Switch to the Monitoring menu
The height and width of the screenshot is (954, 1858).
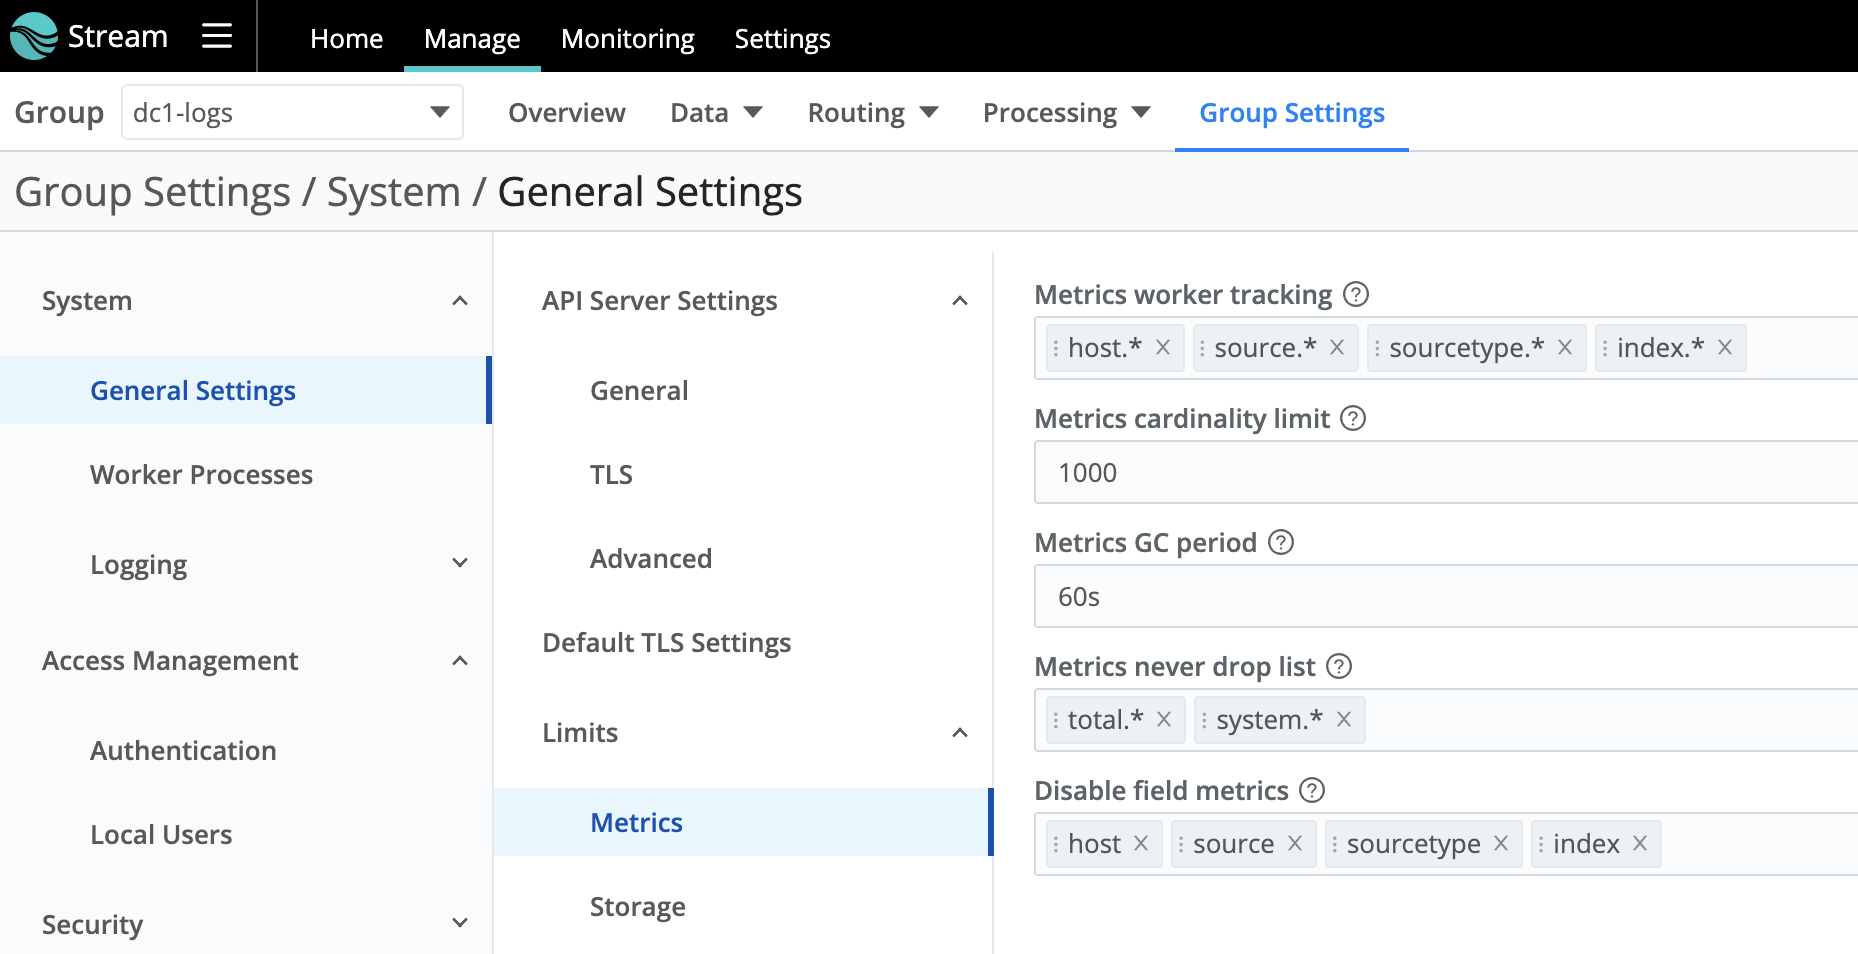627,38
